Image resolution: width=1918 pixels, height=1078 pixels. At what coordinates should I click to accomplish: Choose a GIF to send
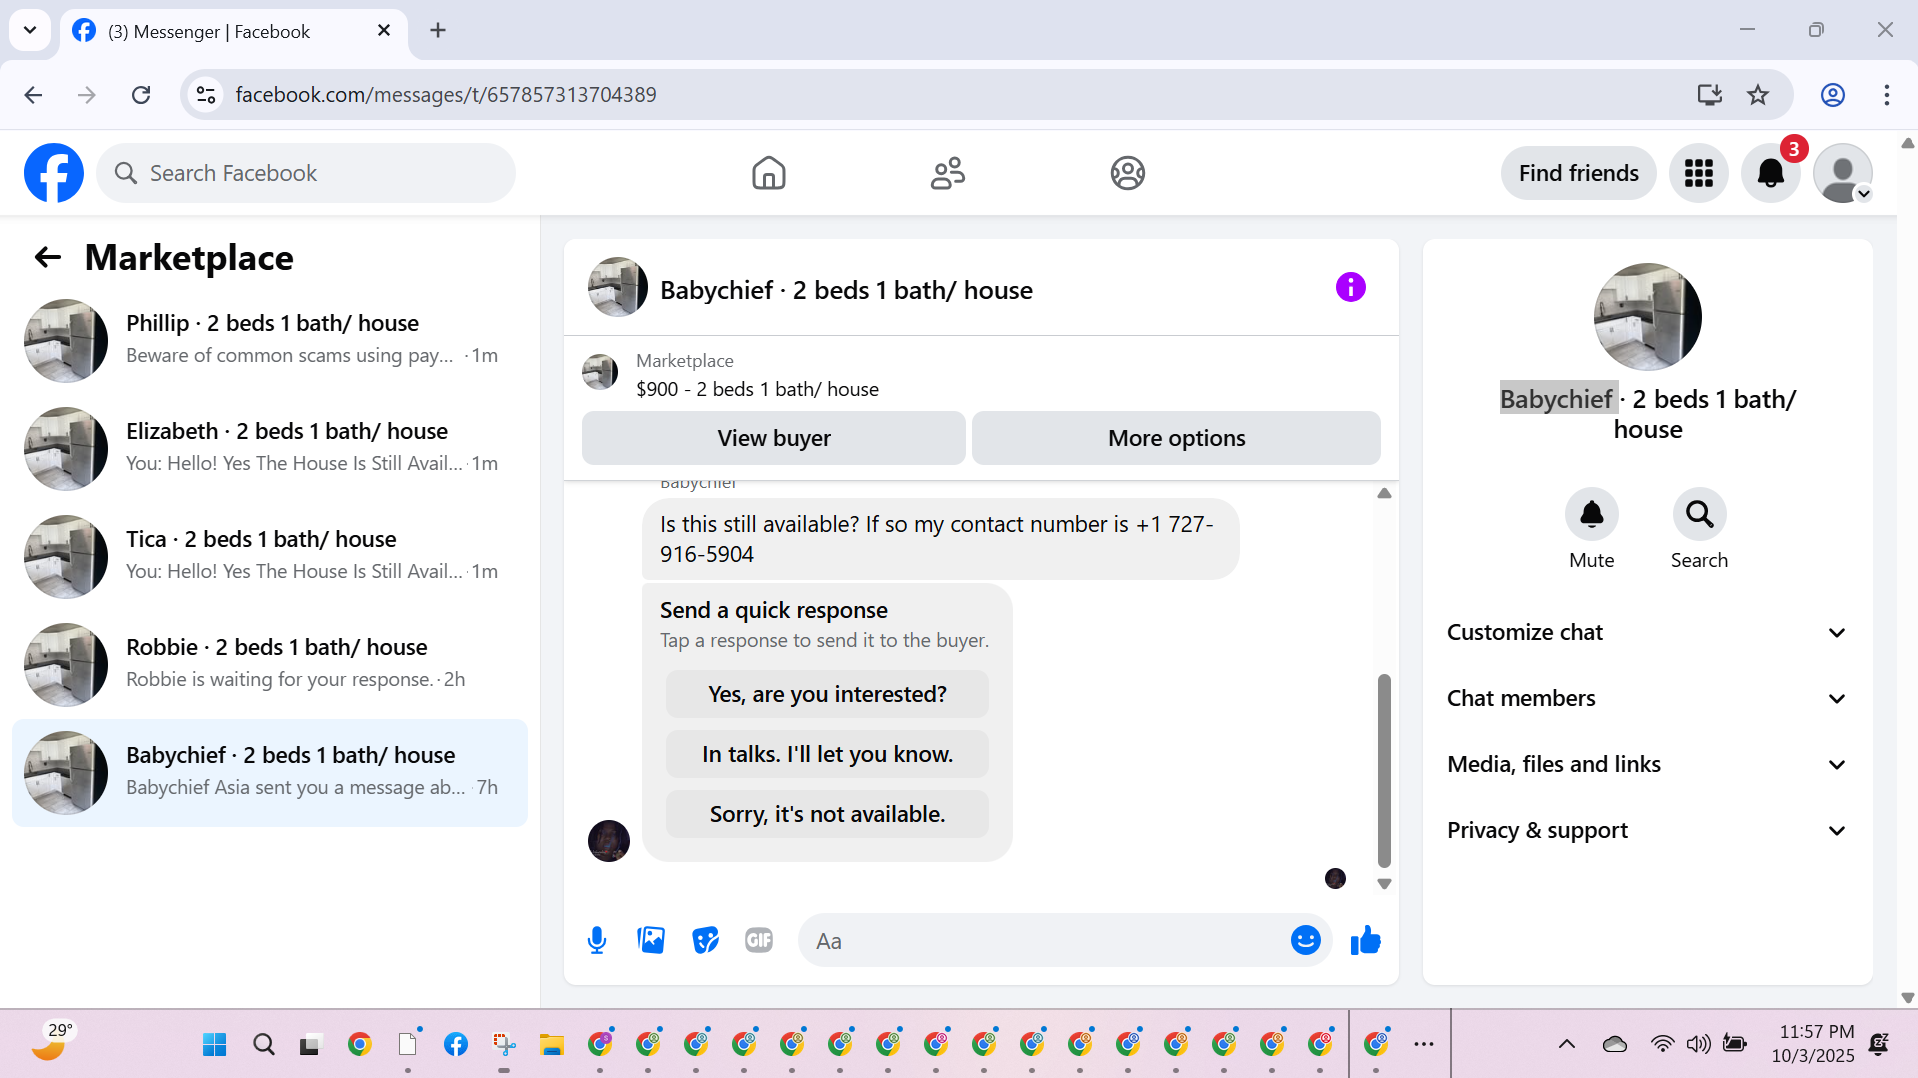click(759, 940)
